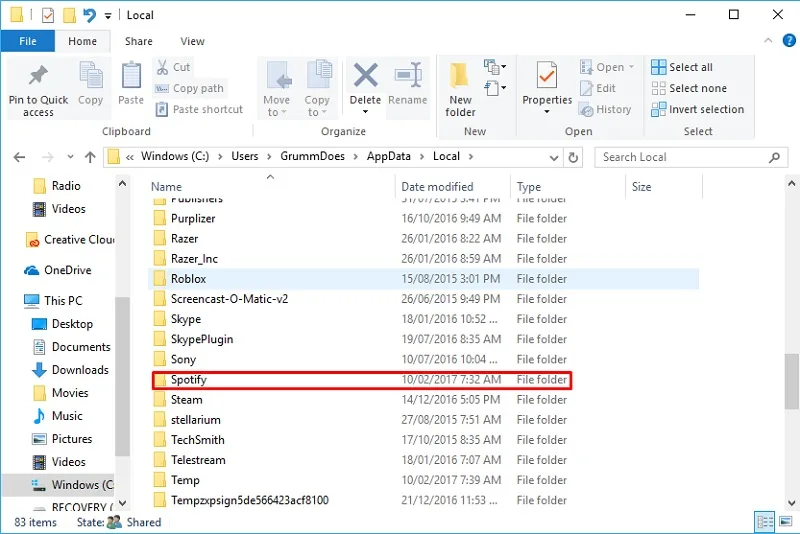
Task: Create a New folder
Action: pyautogui.click(x=460, y=89)
